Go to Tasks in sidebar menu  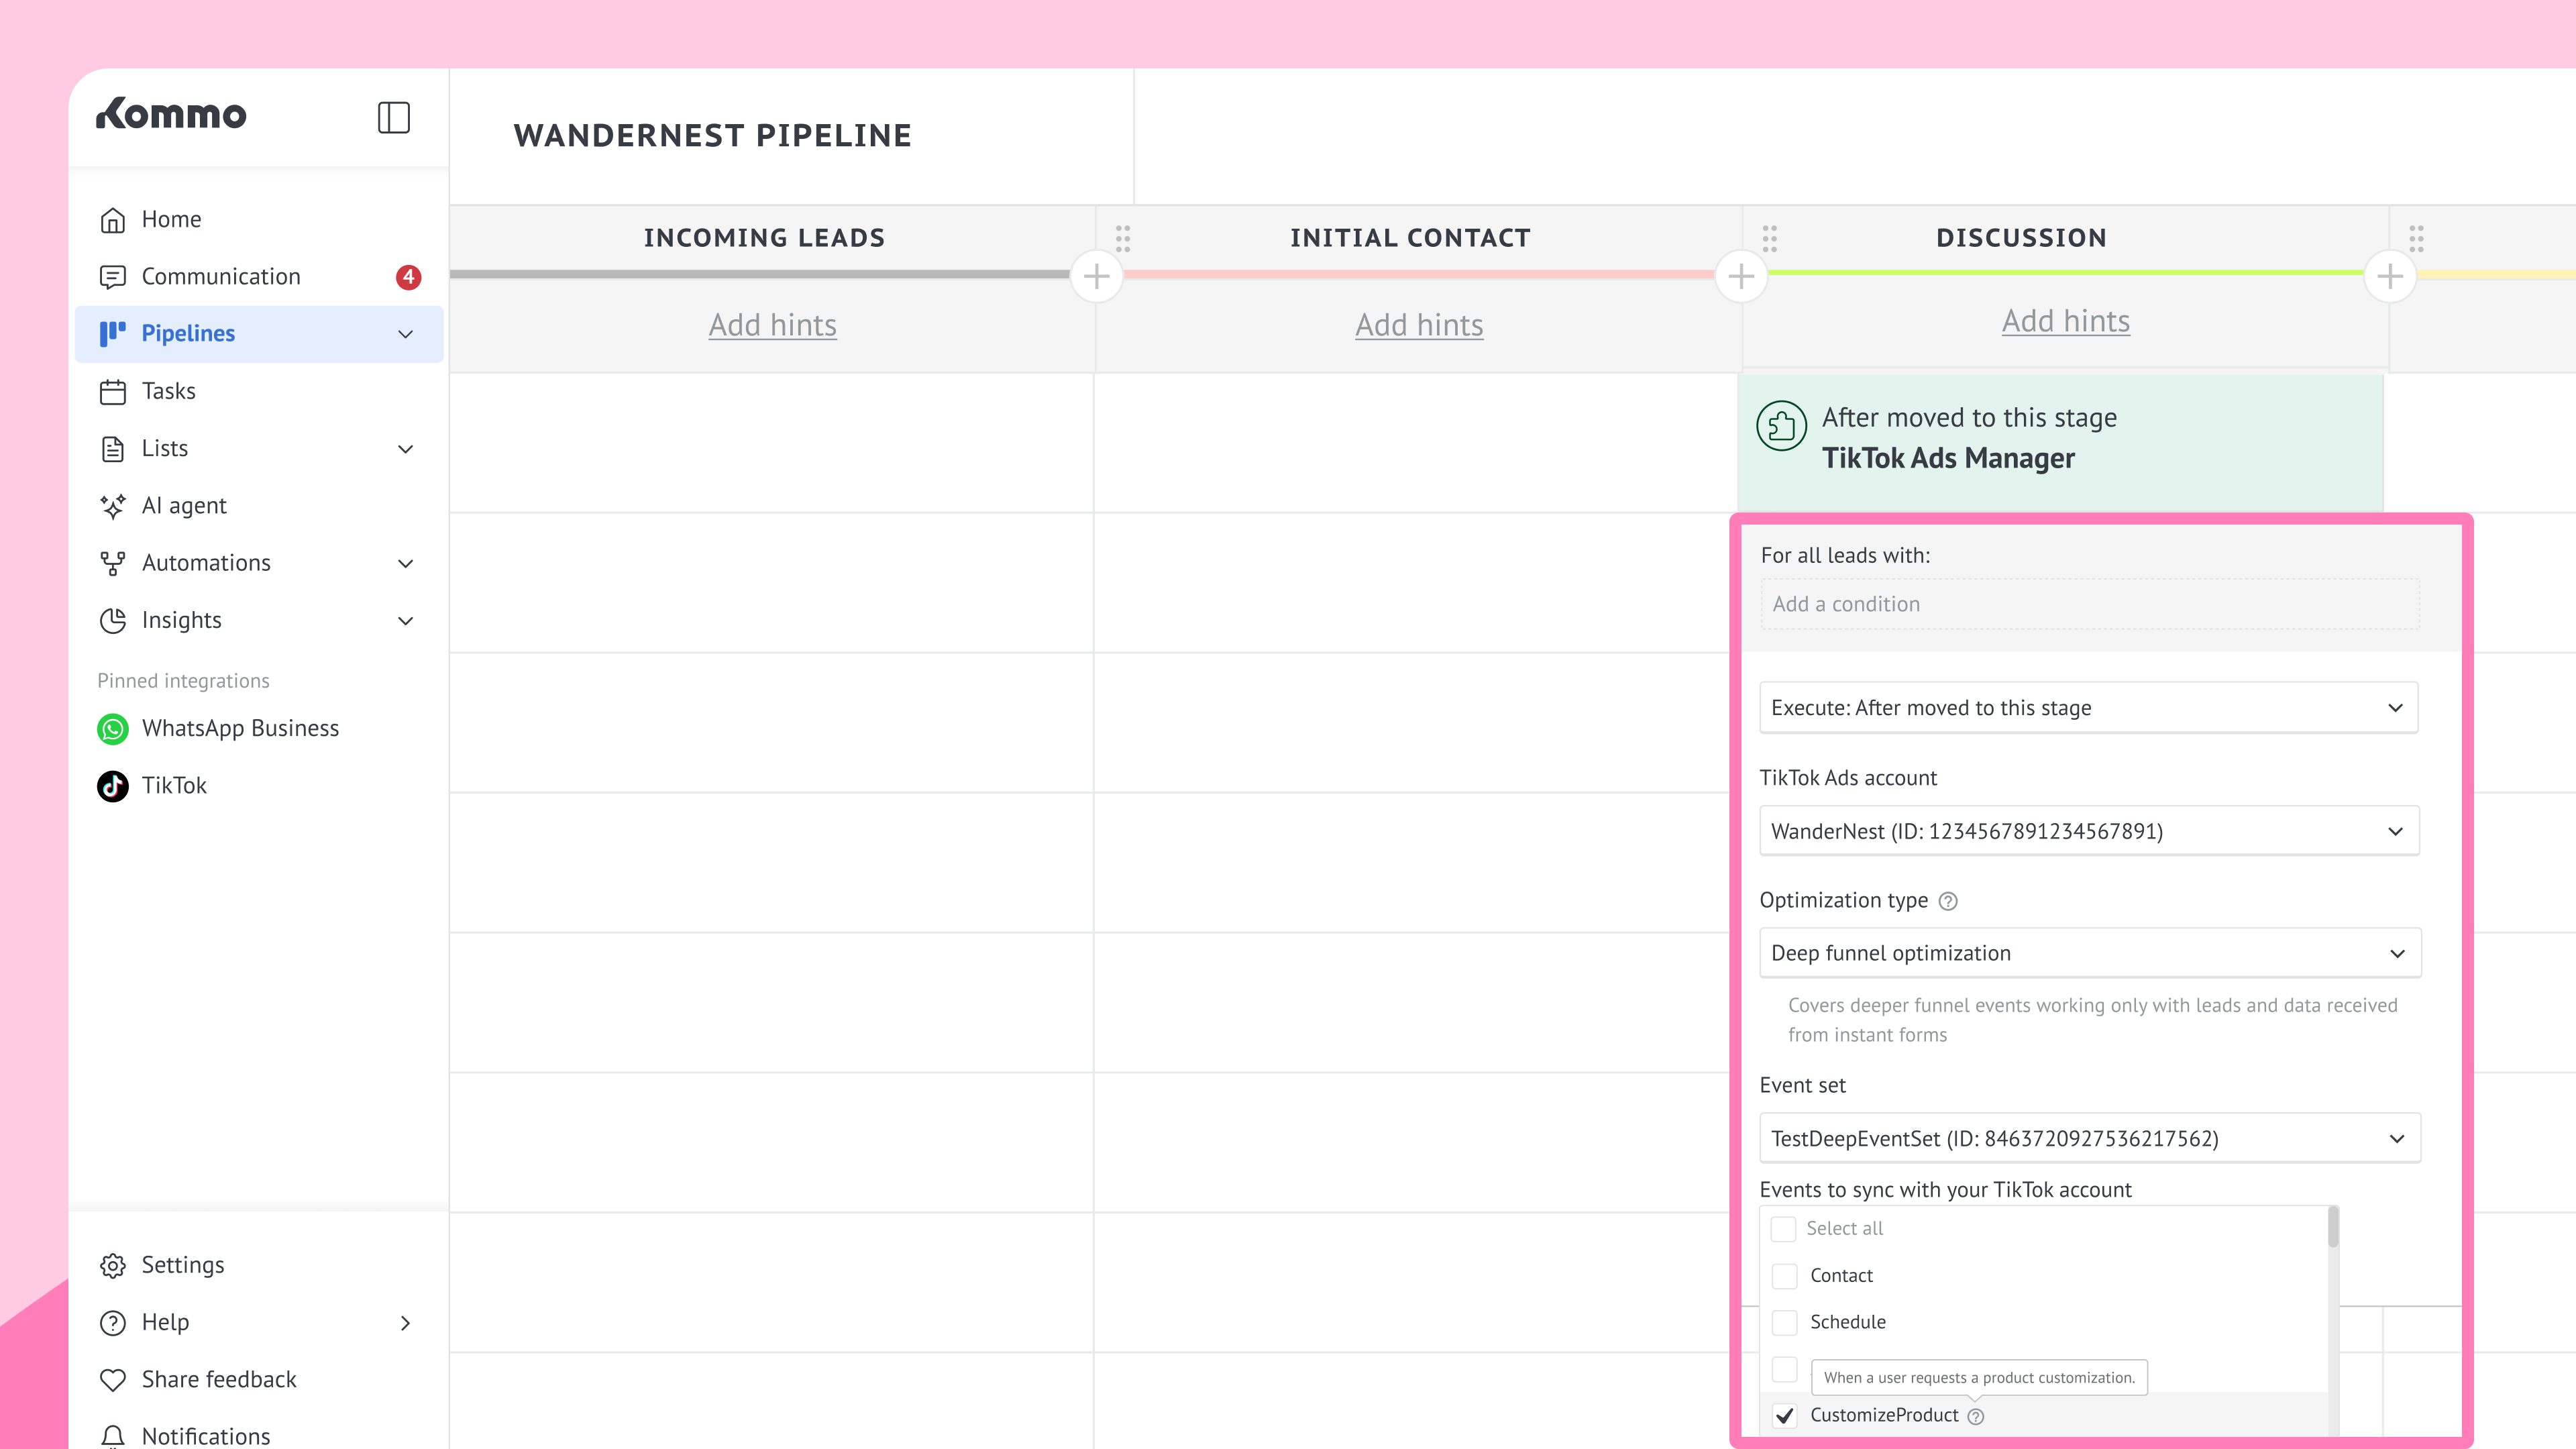(168, 391)
